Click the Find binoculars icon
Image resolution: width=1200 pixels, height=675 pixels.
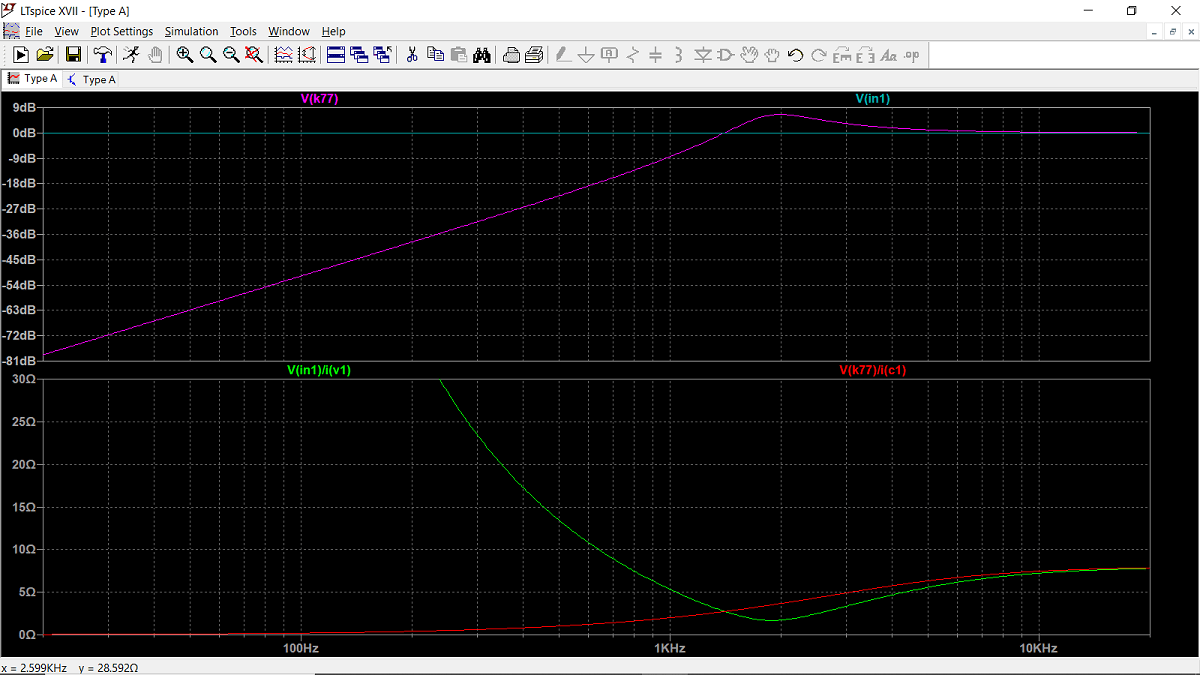(x=482, y=55)
